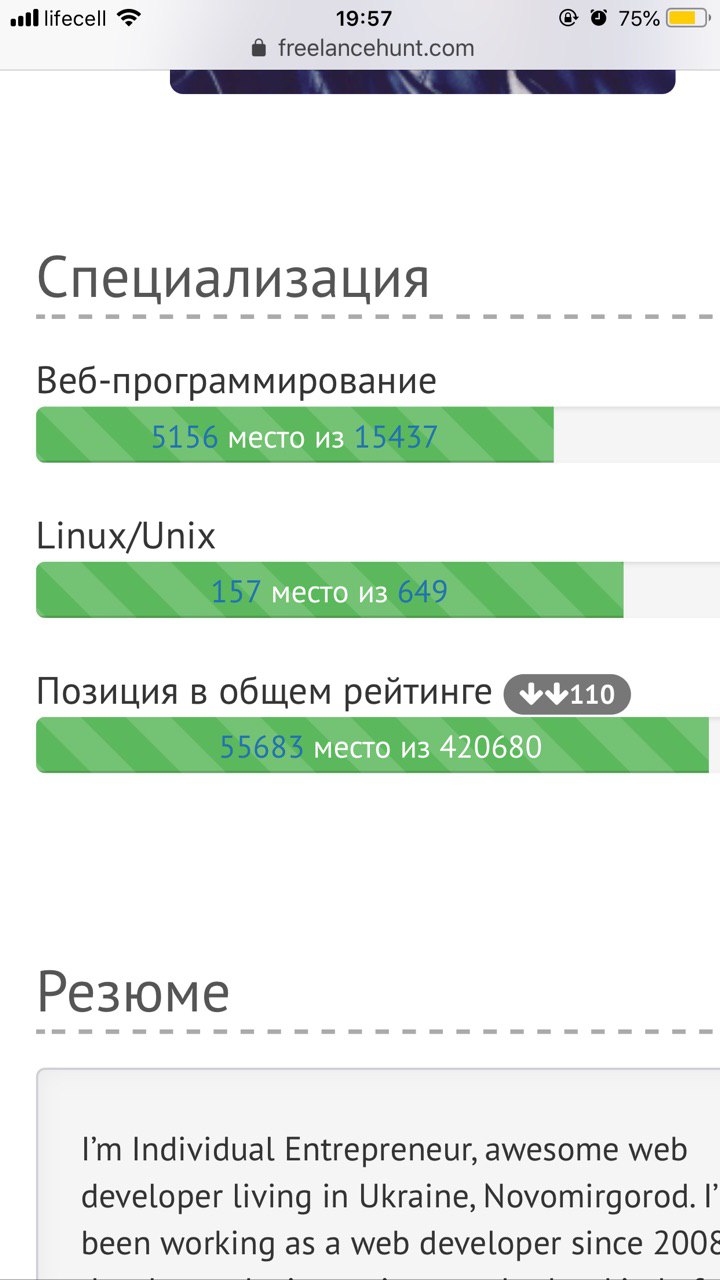
Task: Tap the padlock icon beside freelancehunt.com
Action: 260,48
